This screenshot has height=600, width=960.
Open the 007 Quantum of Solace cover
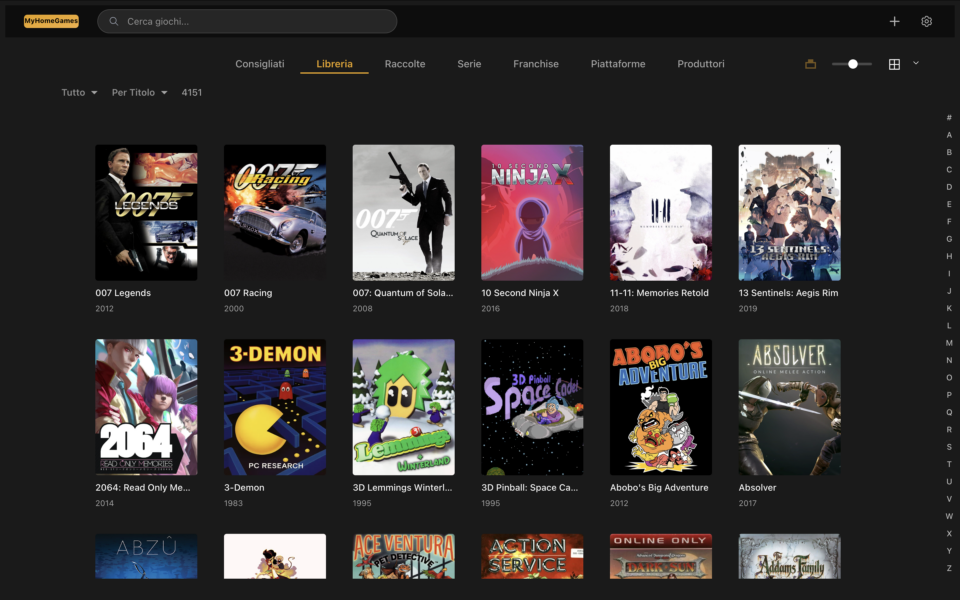(403, 212)
